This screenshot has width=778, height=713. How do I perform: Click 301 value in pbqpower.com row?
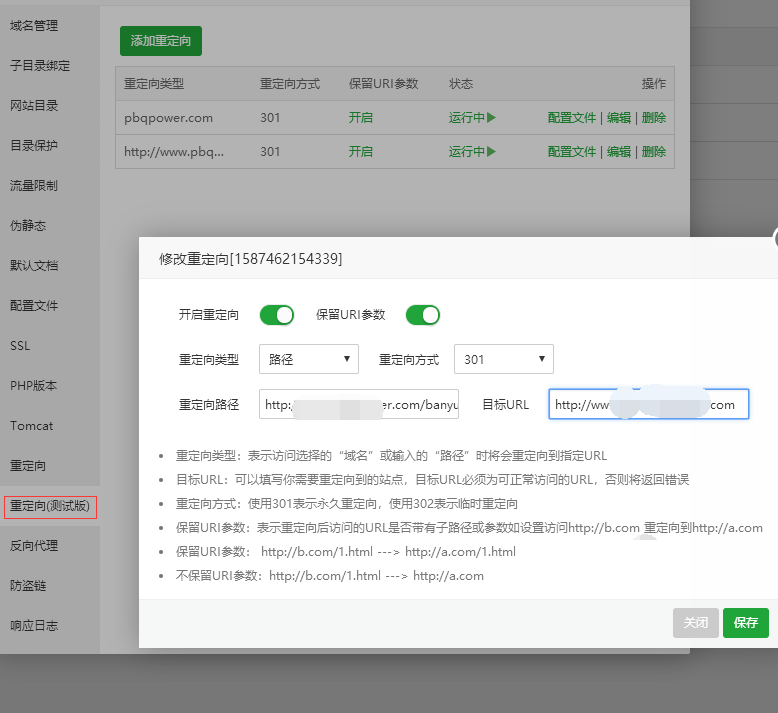[270, 118]
